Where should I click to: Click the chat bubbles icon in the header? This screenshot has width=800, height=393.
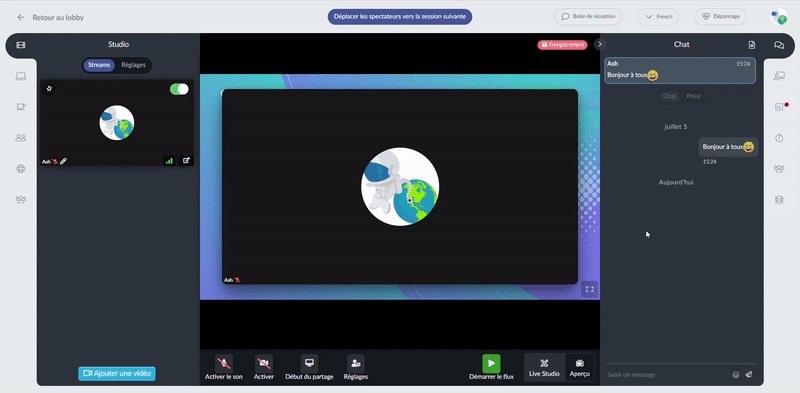[779, 45]
